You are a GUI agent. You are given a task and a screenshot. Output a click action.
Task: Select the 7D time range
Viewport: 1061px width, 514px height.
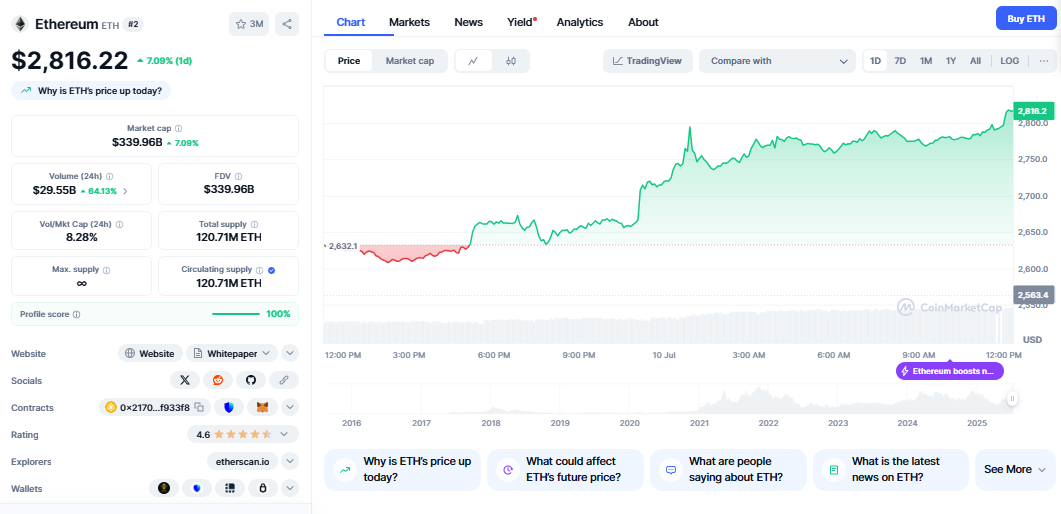tap(900, 61)
